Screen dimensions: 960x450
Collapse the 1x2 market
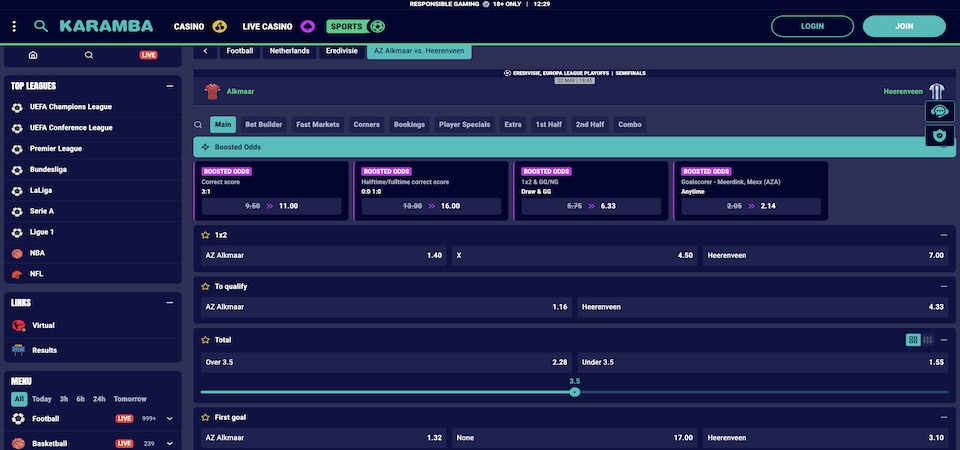point(943,235)
